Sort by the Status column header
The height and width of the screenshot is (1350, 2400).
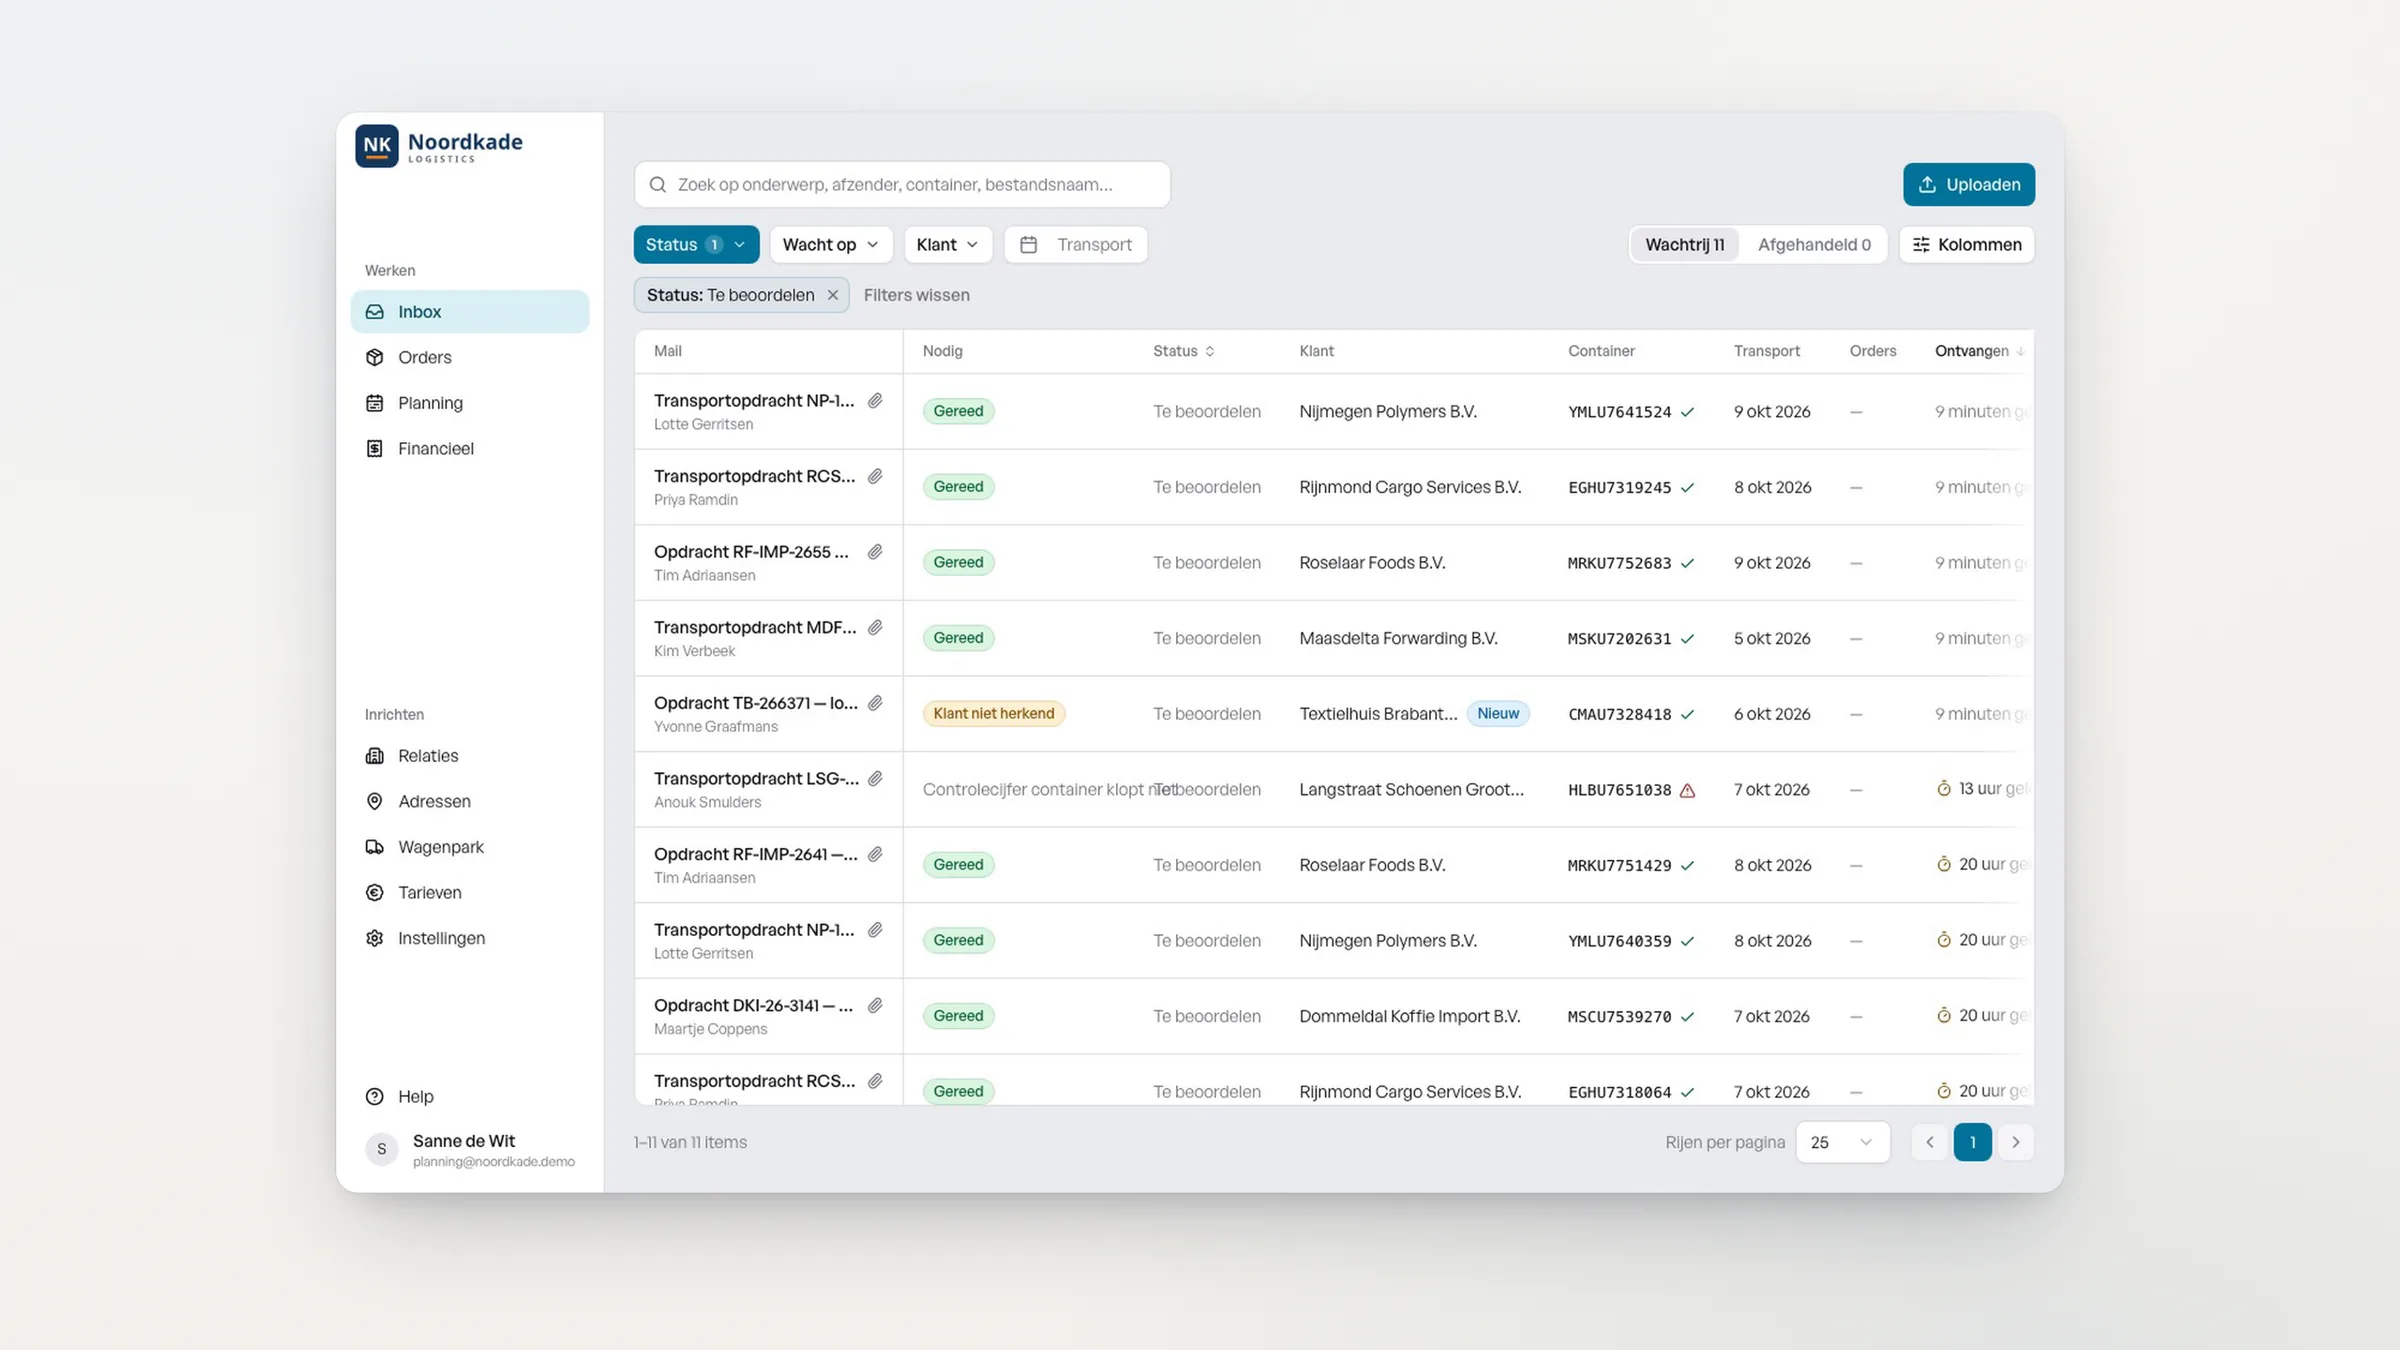pos(1183,351)
